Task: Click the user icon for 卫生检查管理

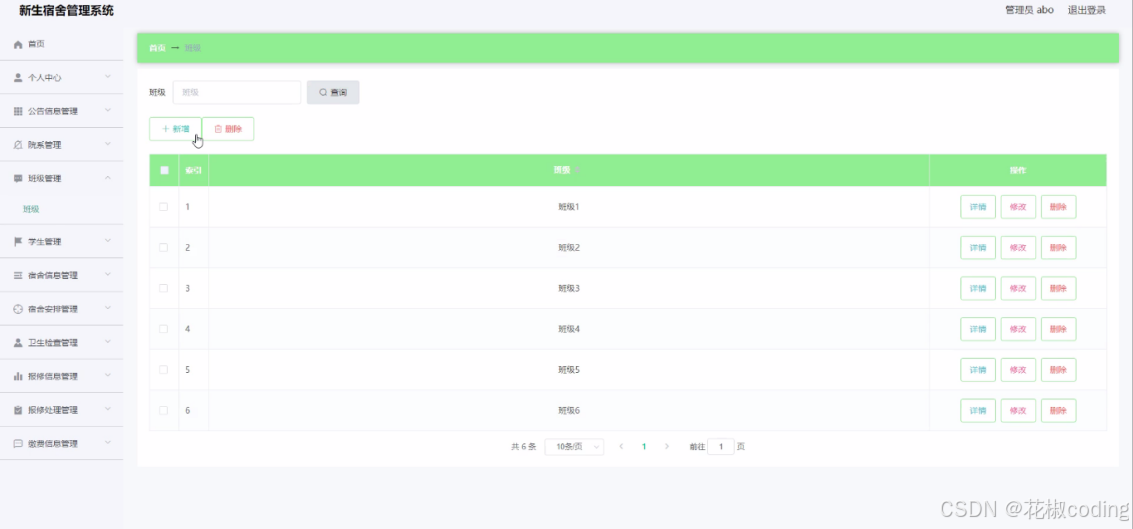Action: click(19, 343)
